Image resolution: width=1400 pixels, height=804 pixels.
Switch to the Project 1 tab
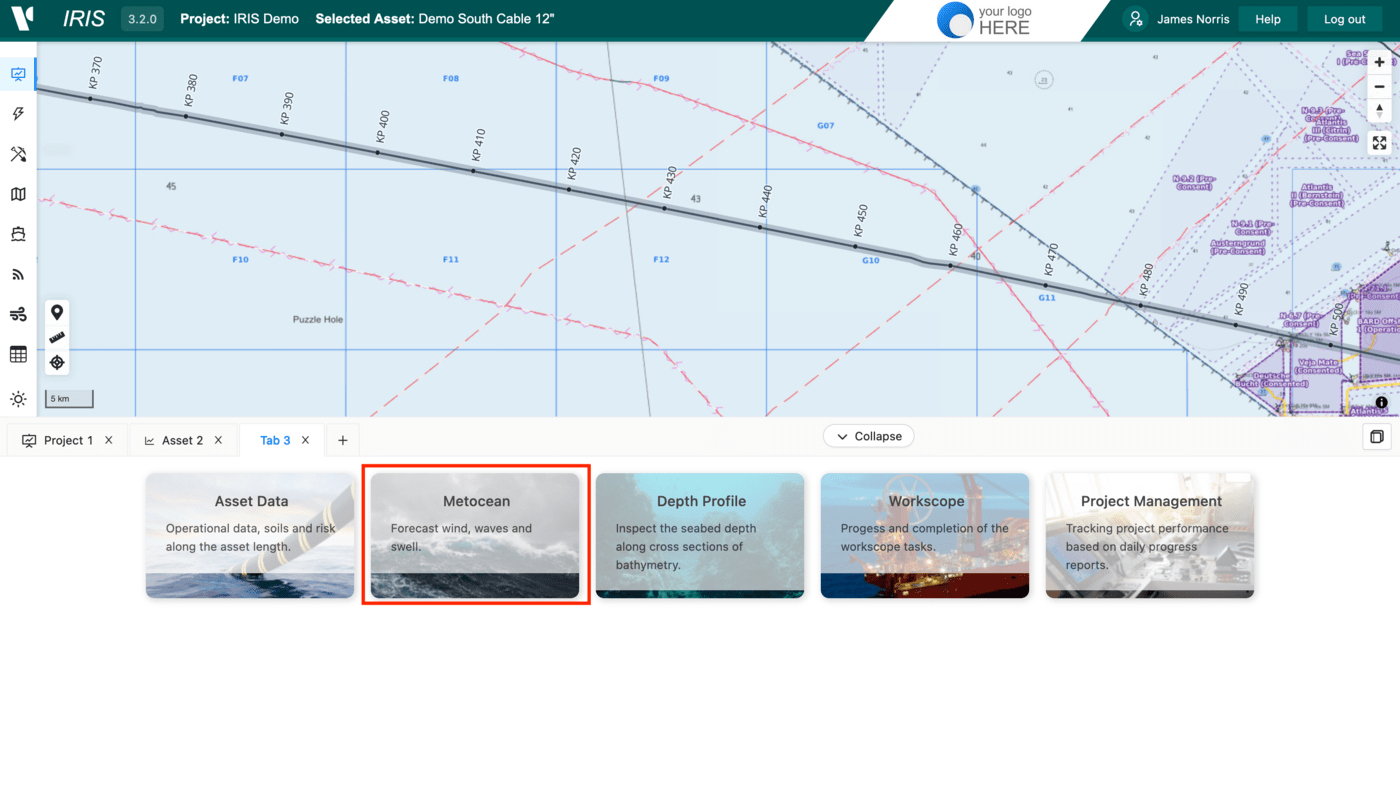pyautogui.click(x=66, y=440)
